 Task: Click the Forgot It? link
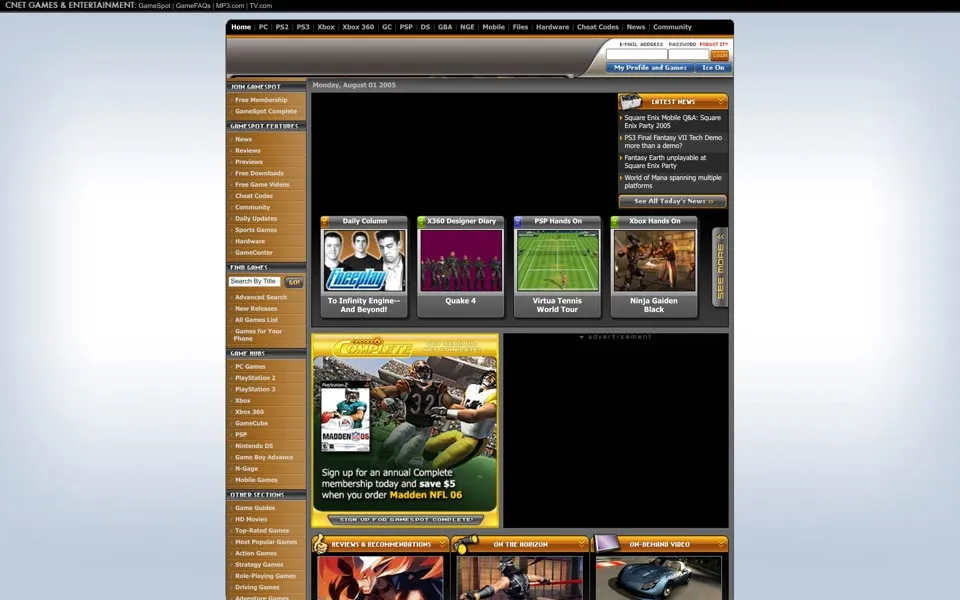pyautogui.click(x=713, y=44)
